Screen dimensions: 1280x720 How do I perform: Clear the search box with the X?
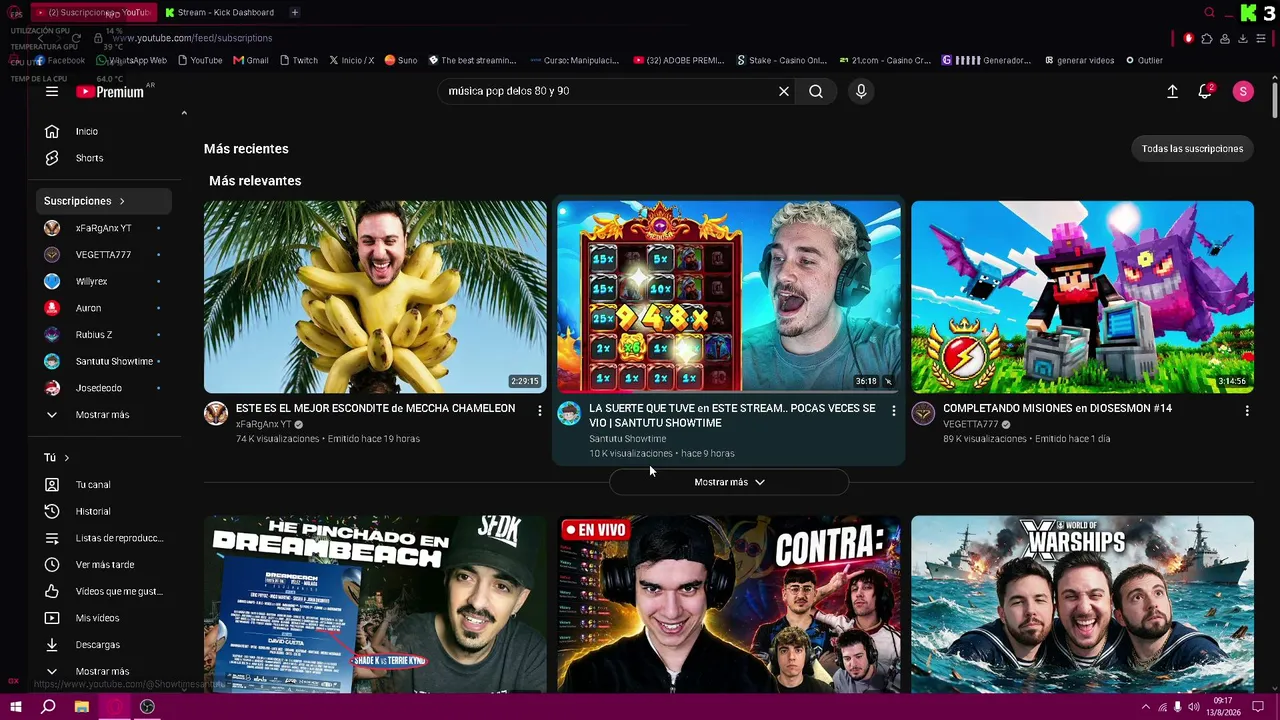(784, 91)
